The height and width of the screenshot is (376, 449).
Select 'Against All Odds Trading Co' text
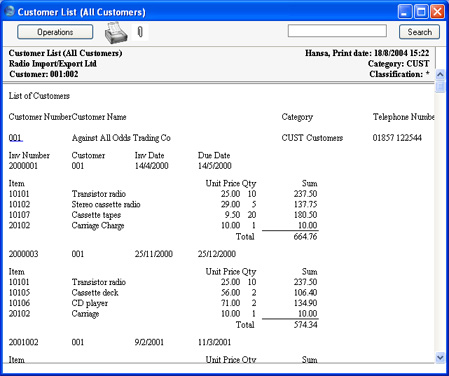[x=121, y=138]
